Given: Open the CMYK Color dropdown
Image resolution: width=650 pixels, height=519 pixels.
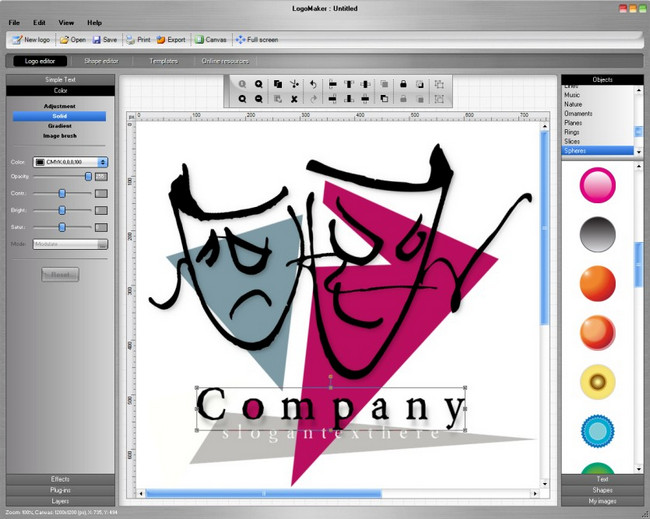Looking at the screenshot, I should (x=70, y=162).
